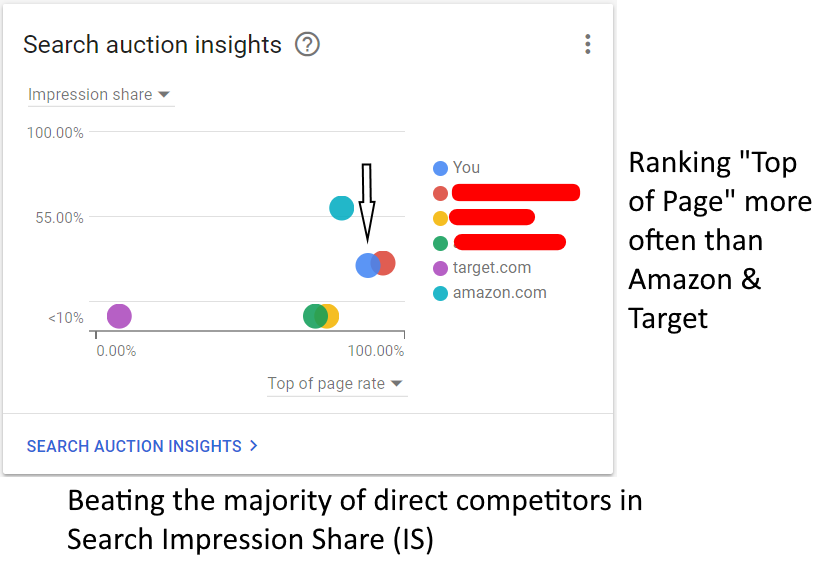Select the amazon.com legend label

500,292
